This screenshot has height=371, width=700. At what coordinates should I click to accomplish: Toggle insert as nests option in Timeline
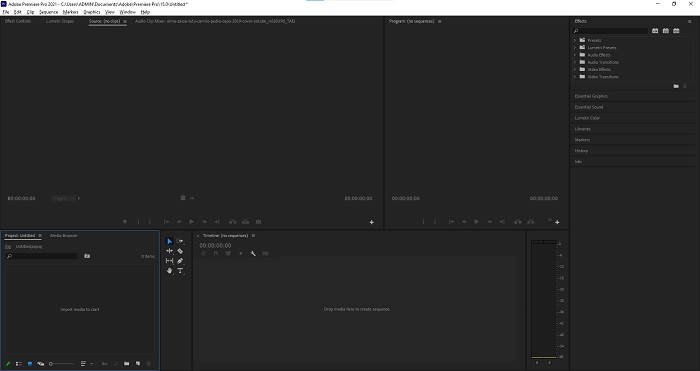204,254
